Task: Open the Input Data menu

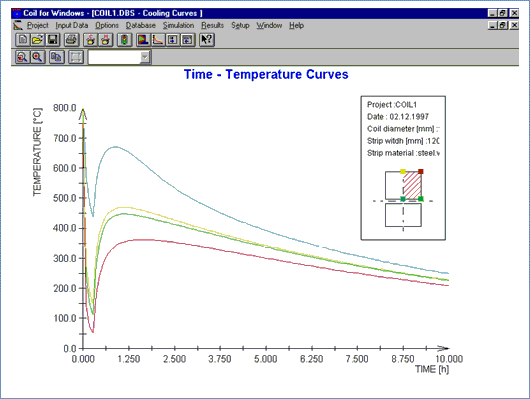Action: click(x=72, y=25)
